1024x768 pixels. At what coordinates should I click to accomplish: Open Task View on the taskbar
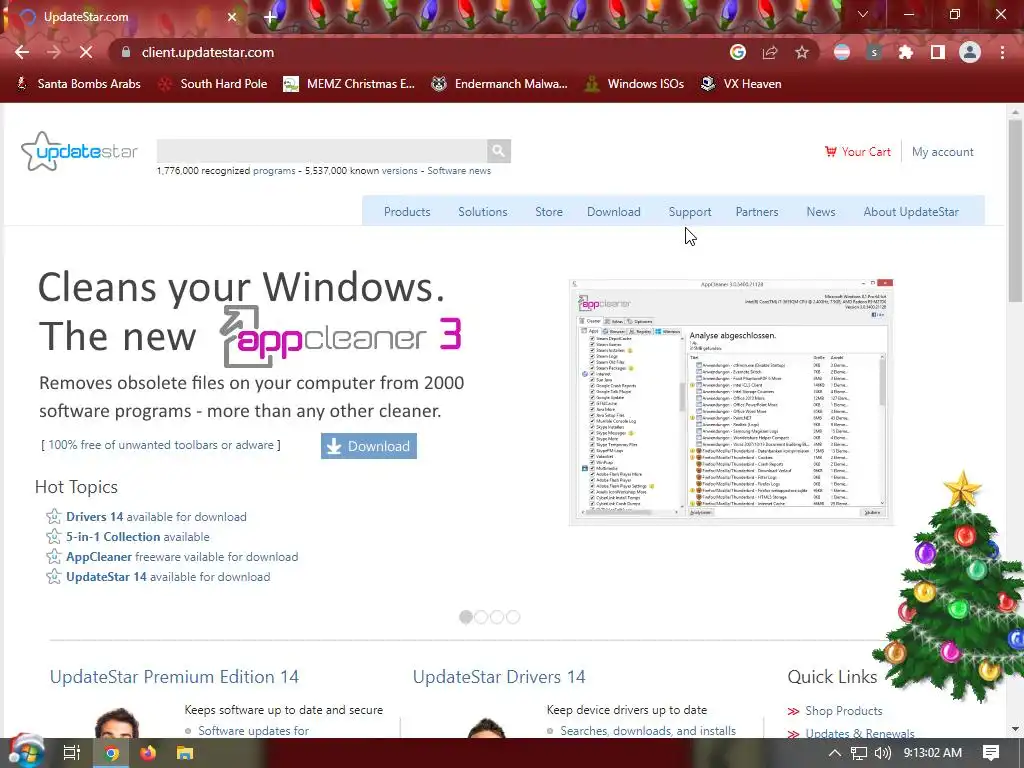click(x=71, y=753)
